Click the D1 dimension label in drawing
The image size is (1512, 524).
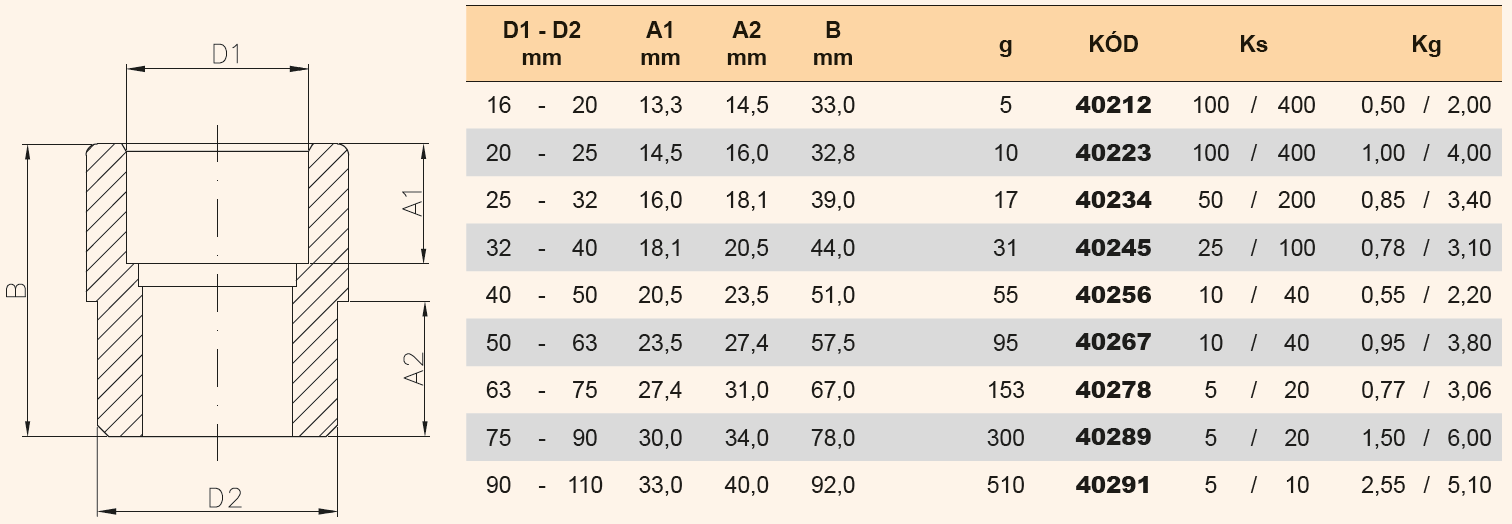(x=227, y=55)
